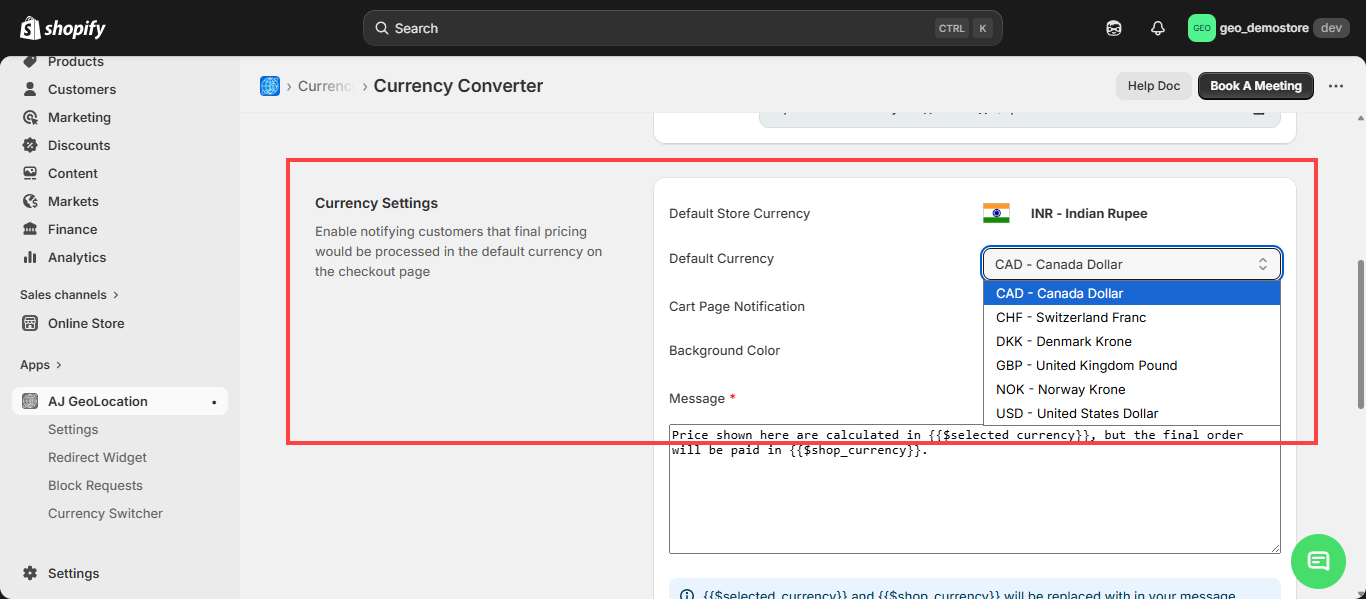Open Settings via the gear icon
The width and height of the screenshot is (1366, 599).
(30, 573)
